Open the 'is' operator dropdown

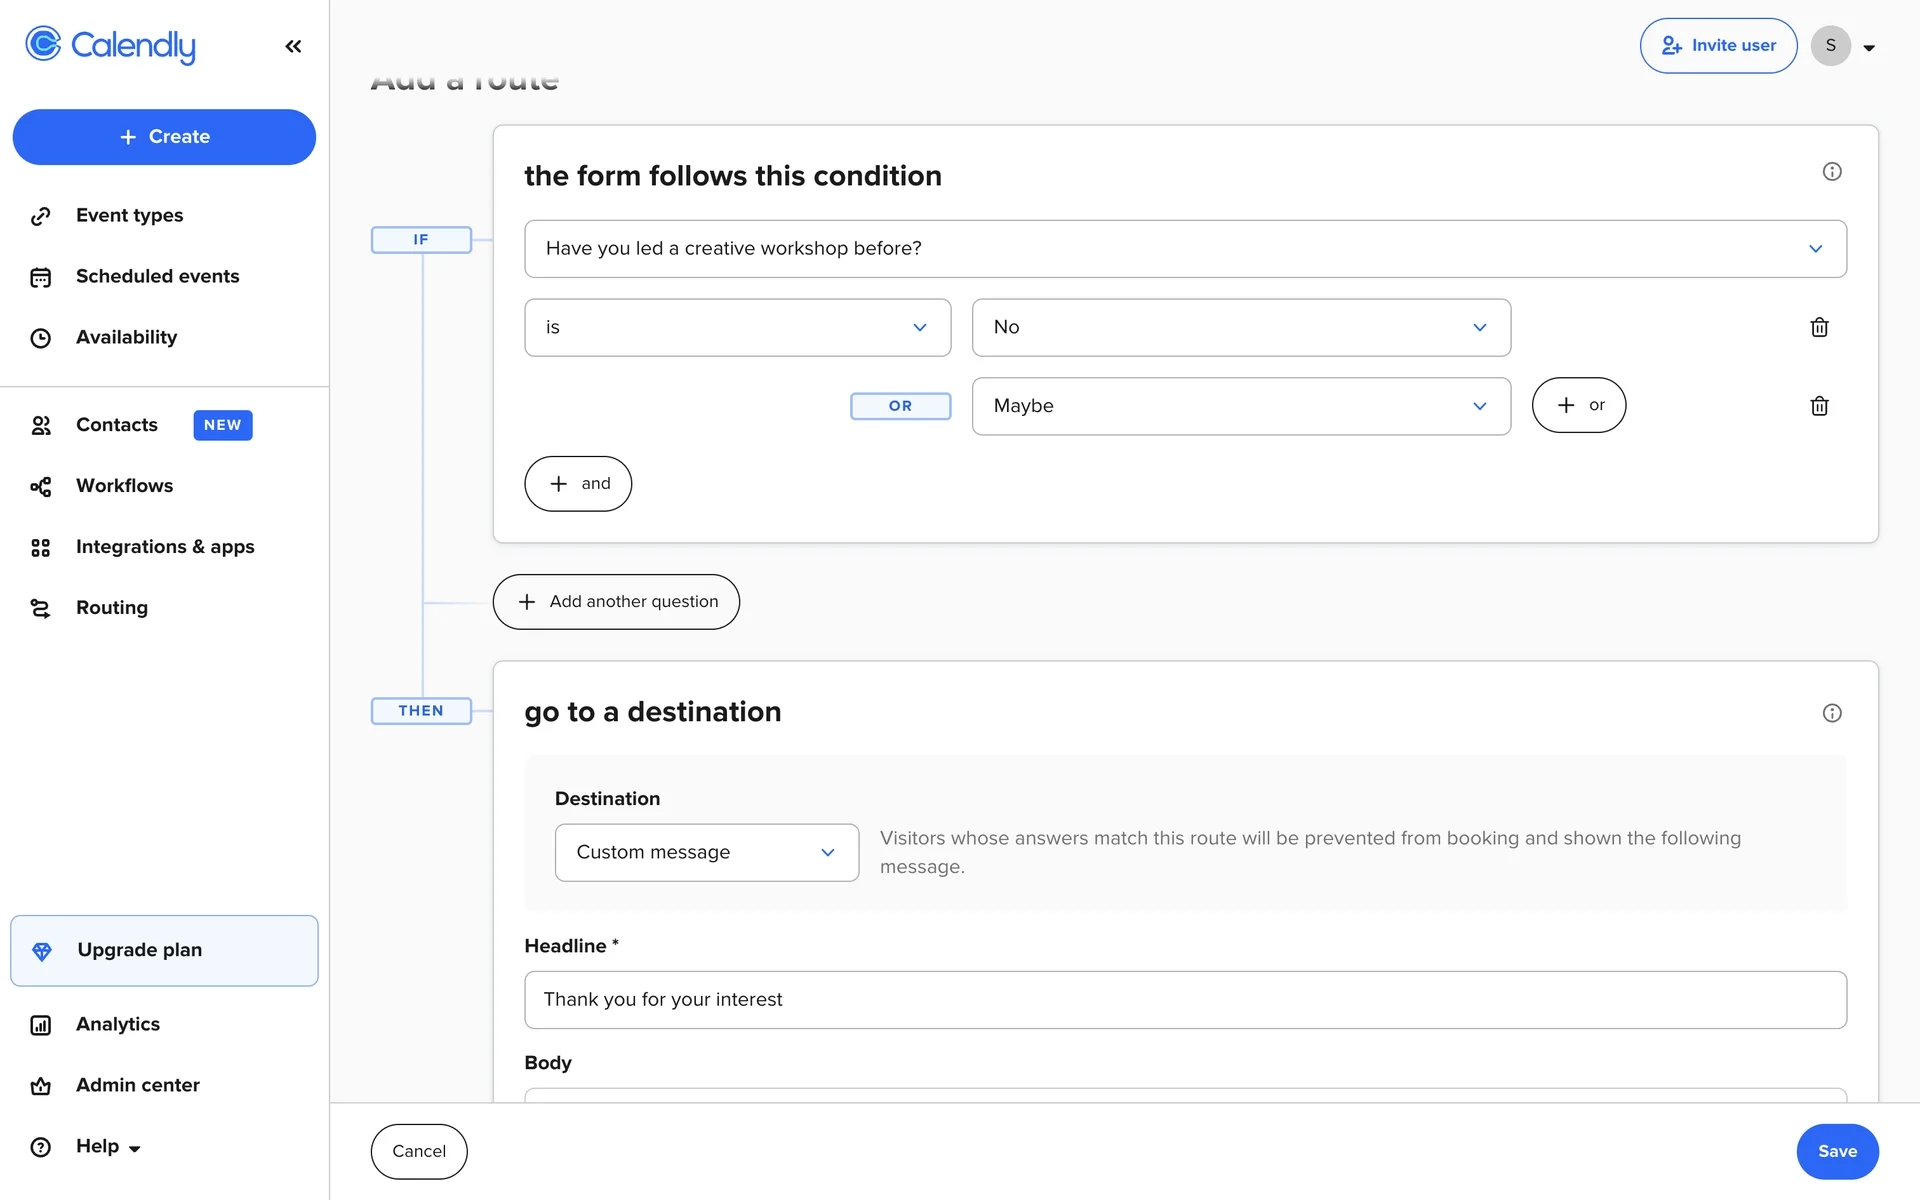737,327
